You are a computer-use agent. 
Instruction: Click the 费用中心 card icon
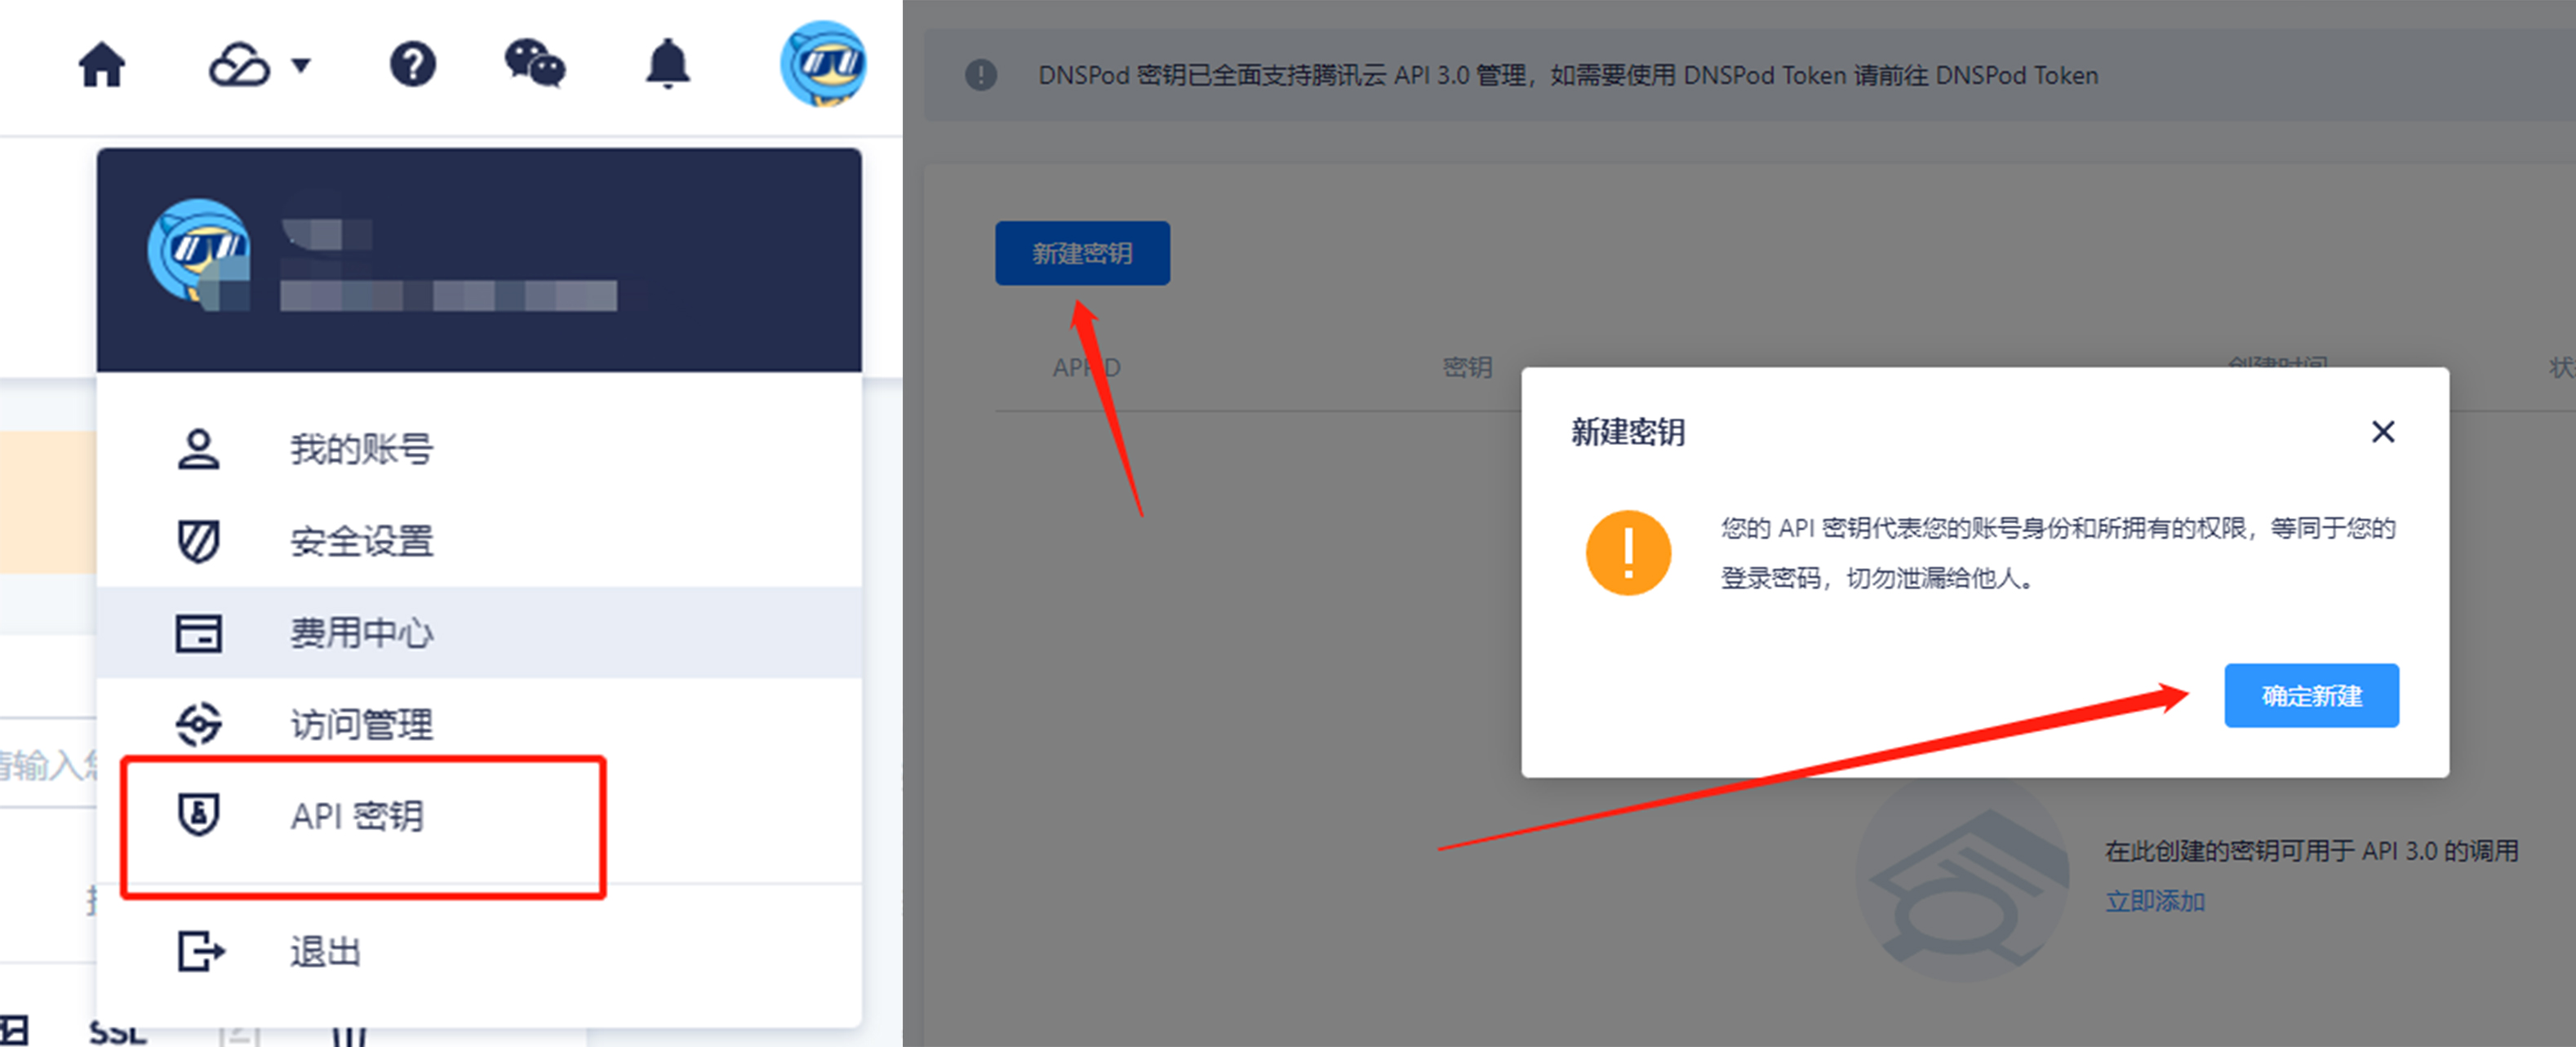[199, 632]
